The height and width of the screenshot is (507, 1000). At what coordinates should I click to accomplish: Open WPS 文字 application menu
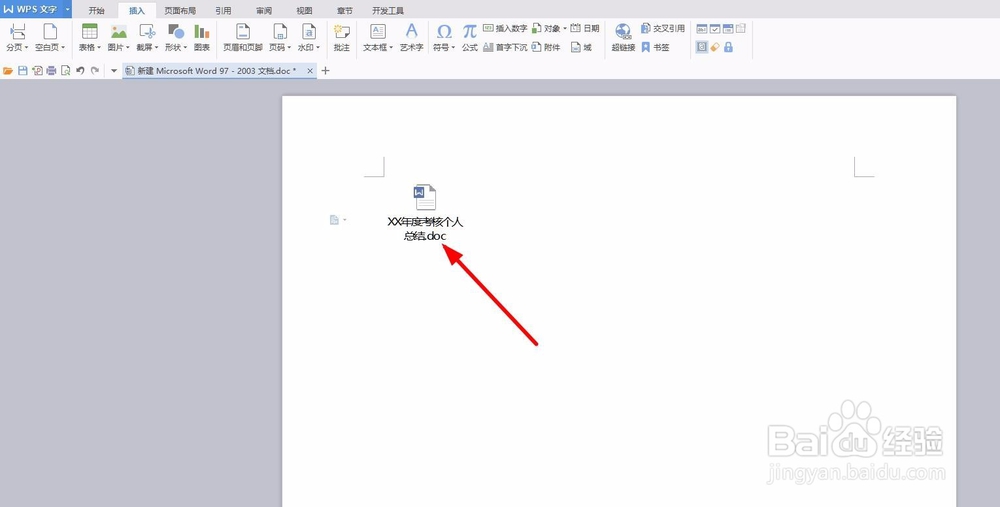coord(36,9)
